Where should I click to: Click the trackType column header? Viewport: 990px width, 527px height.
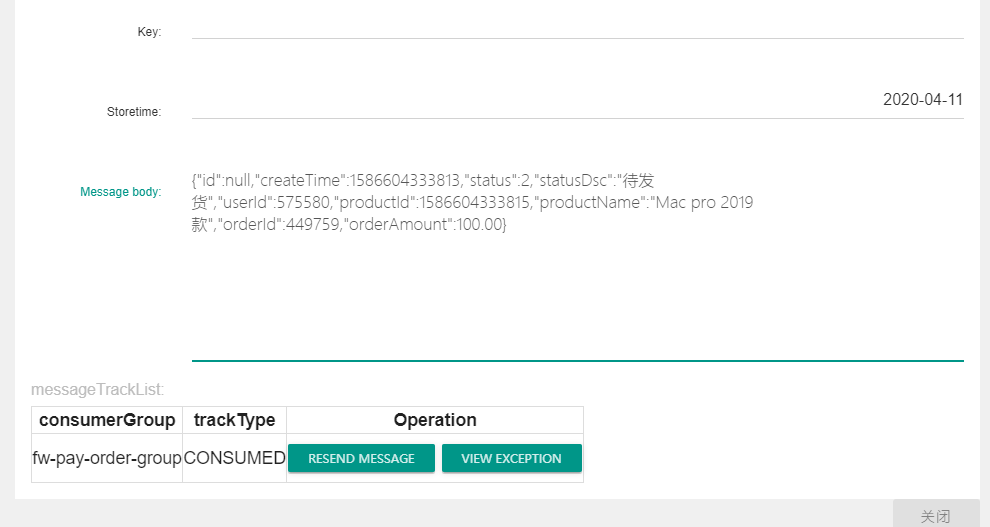pyautogui.click(x=234, y=420)
